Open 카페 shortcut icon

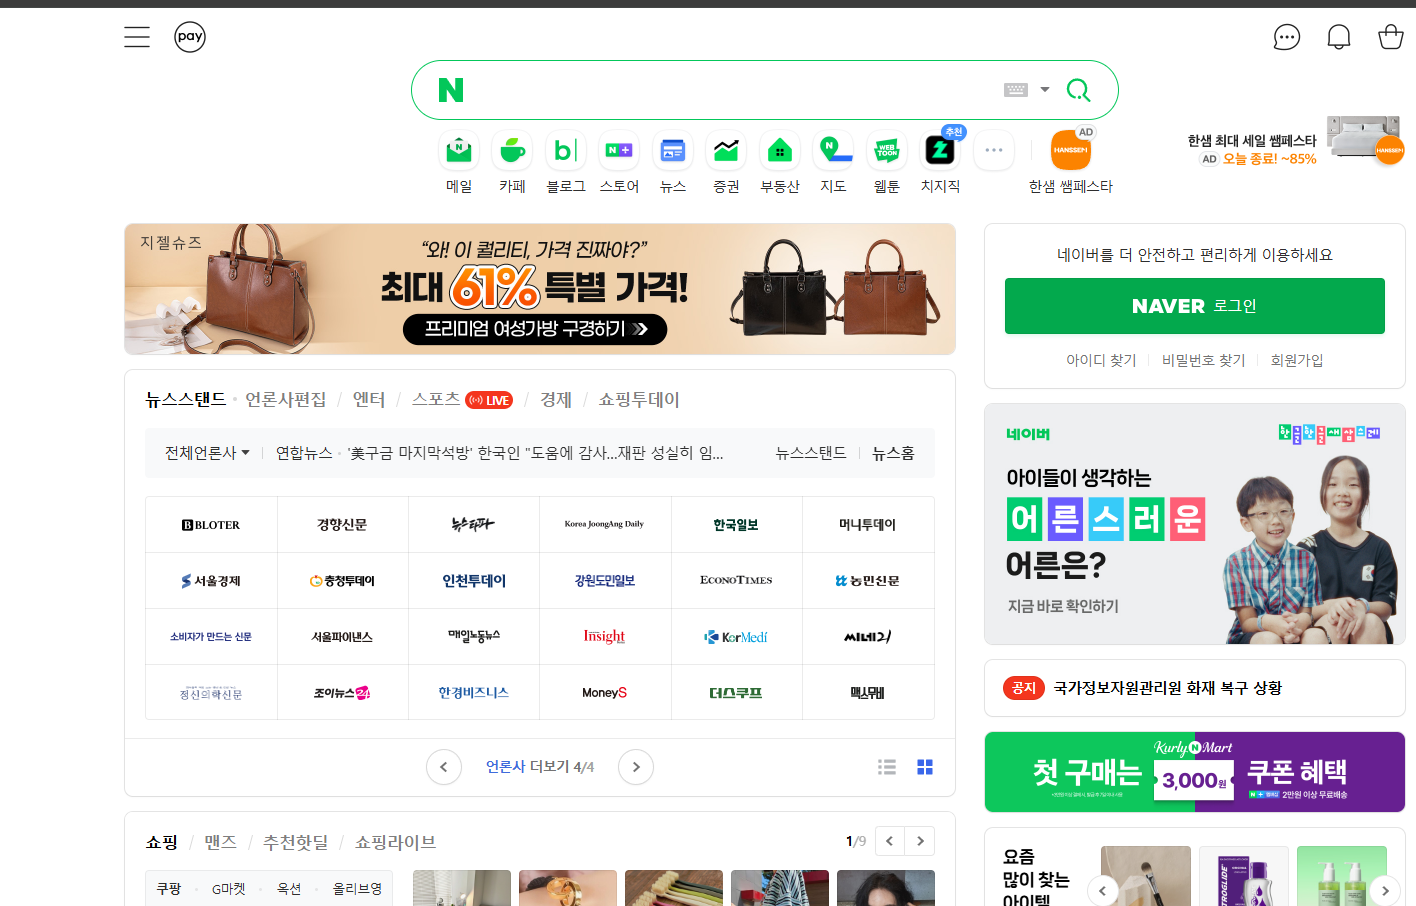click(x=512, y=151)
